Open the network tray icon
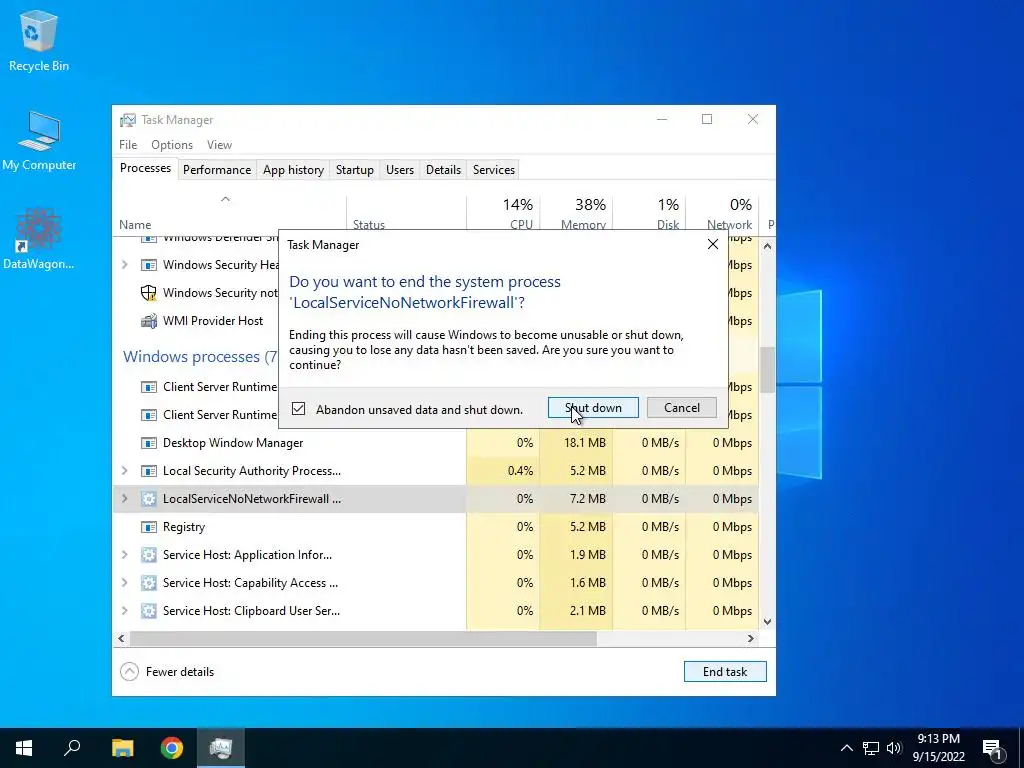Screen dimensions: 1024x768 (871, 748)
